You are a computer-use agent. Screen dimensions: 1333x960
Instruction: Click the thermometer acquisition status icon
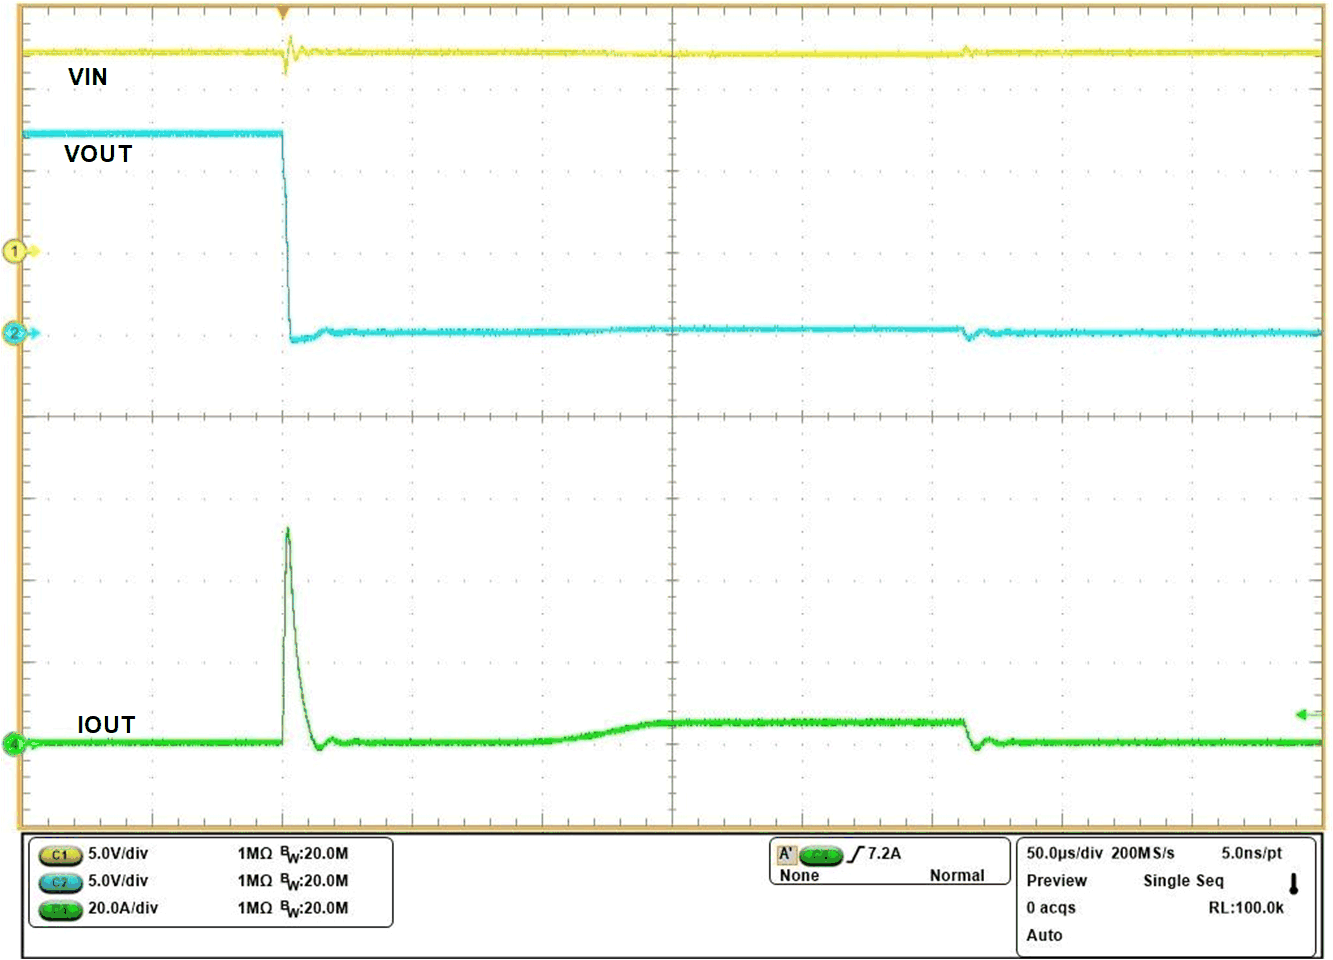(x=1294, y=884)
